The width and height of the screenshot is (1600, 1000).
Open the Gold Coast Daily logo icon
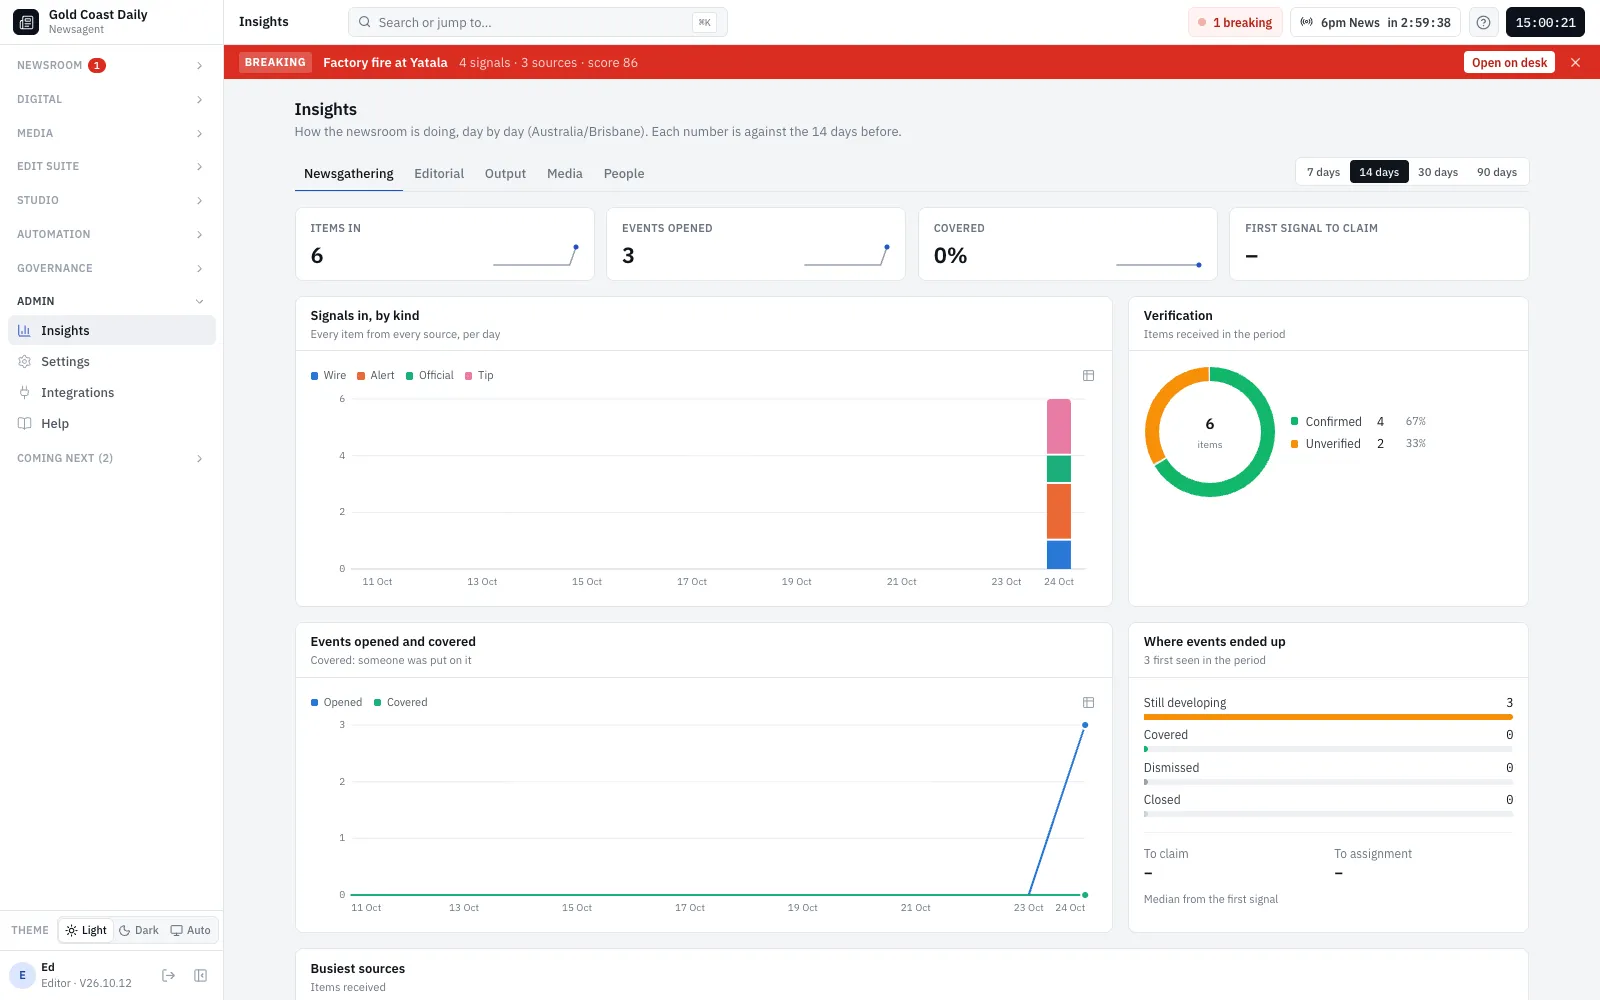coord(26,22)
